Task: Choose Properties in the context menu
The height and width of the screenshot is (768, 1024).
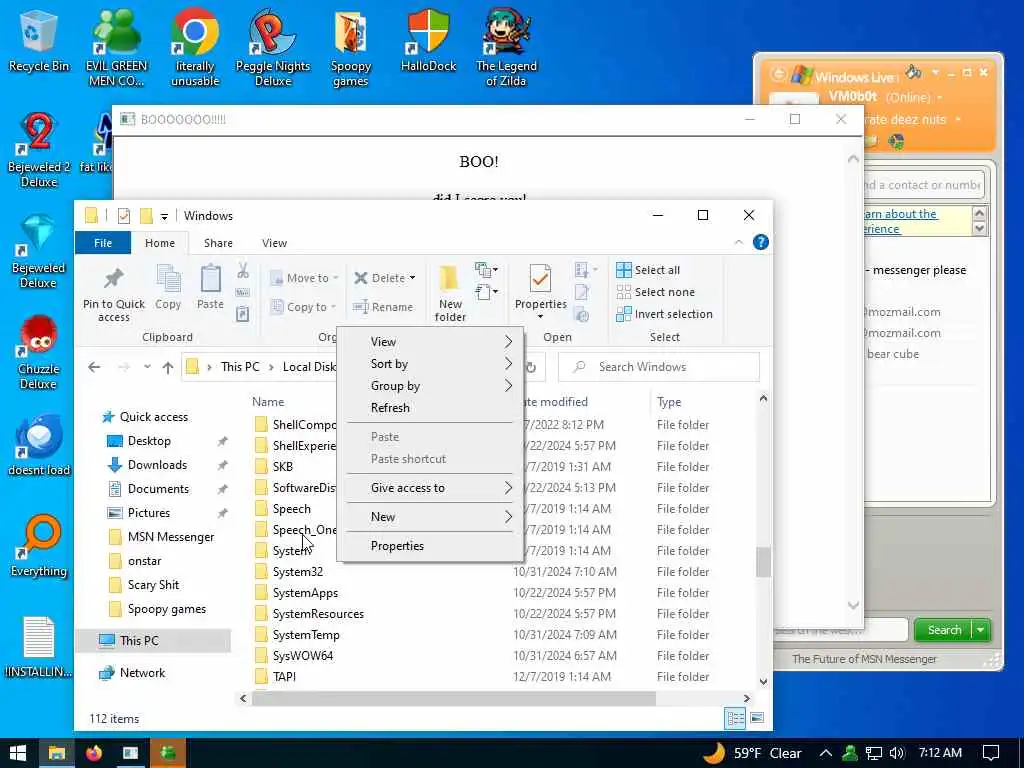Action: click(x=430, y=546)
